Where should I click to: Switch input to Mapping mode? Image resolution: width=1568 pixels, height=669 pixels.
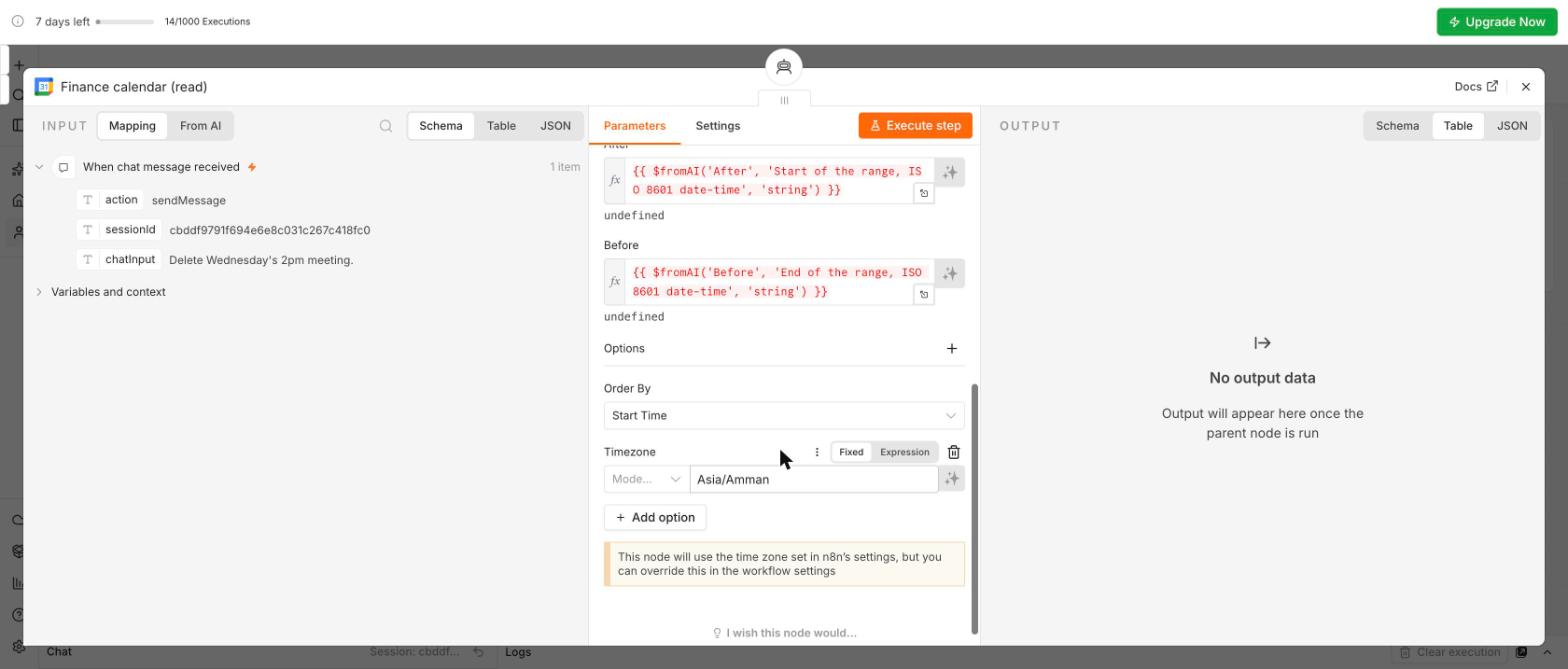pos(132,126)
